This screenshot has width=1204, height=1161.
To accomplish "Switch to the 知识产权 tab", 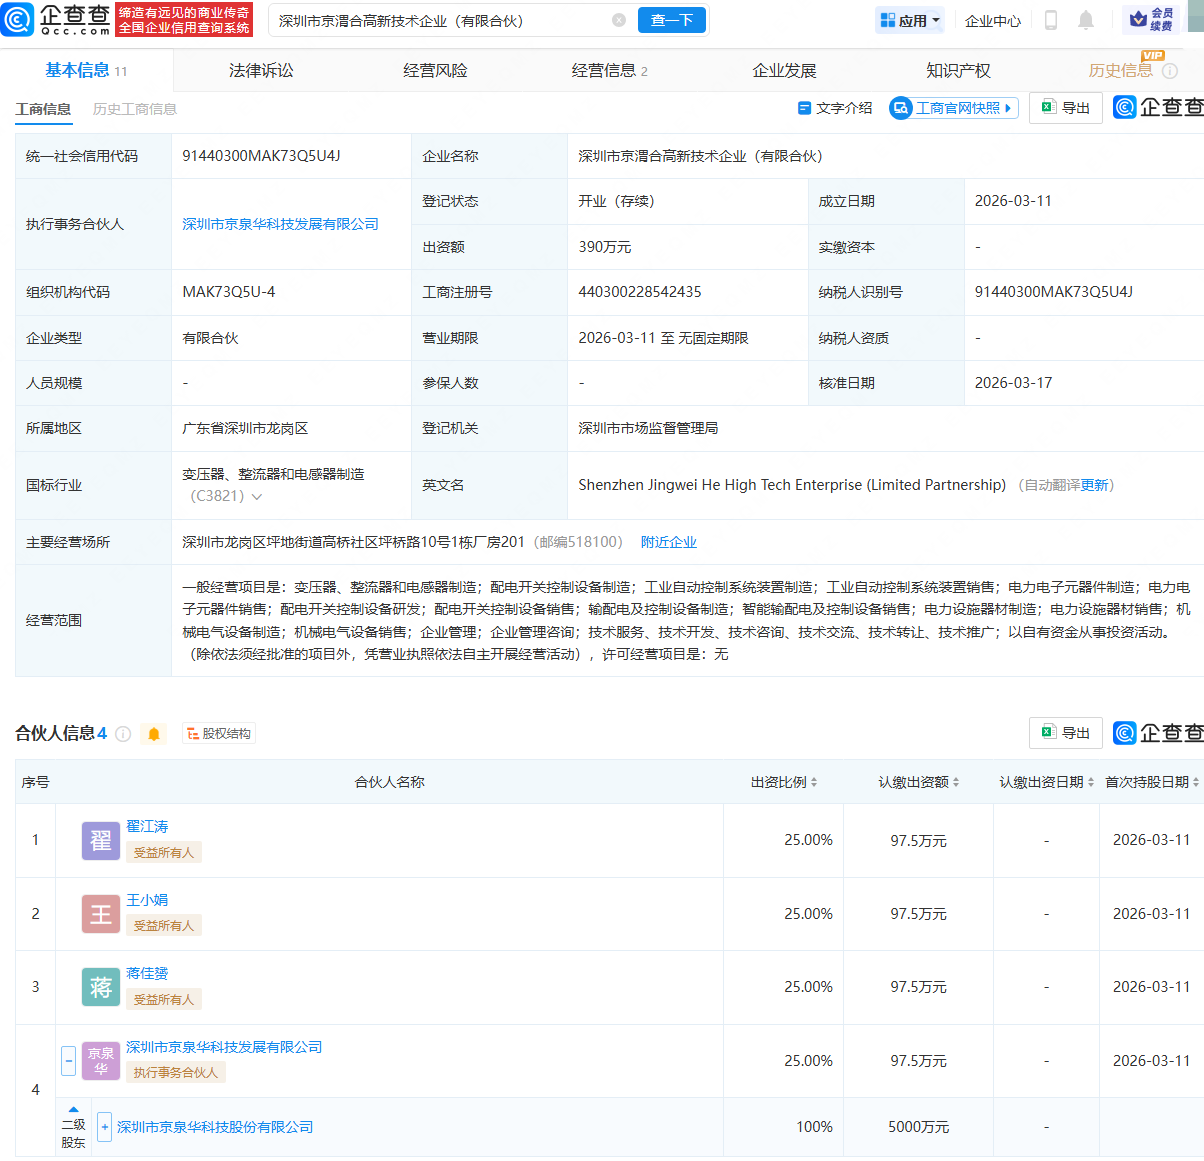I will click(x=957, y=71).
